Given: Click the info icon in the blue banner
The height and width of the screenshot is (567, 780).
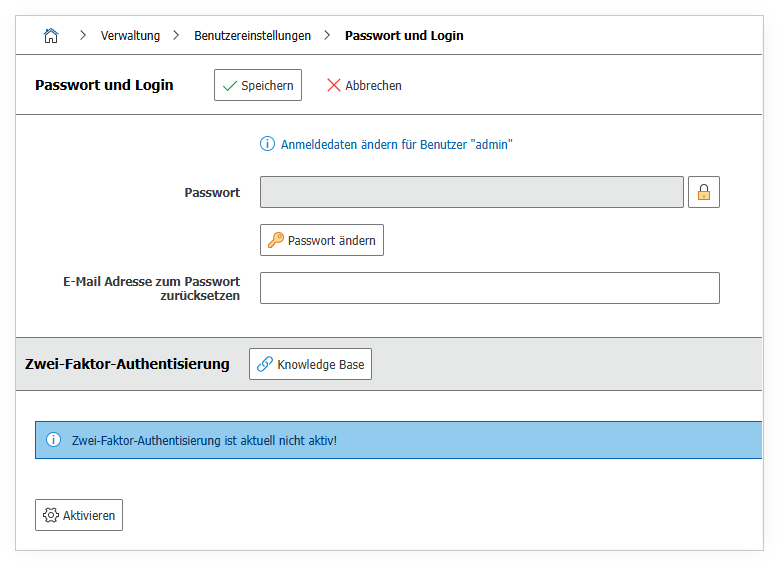Looking at the screenshot, I should coord(54,440).
